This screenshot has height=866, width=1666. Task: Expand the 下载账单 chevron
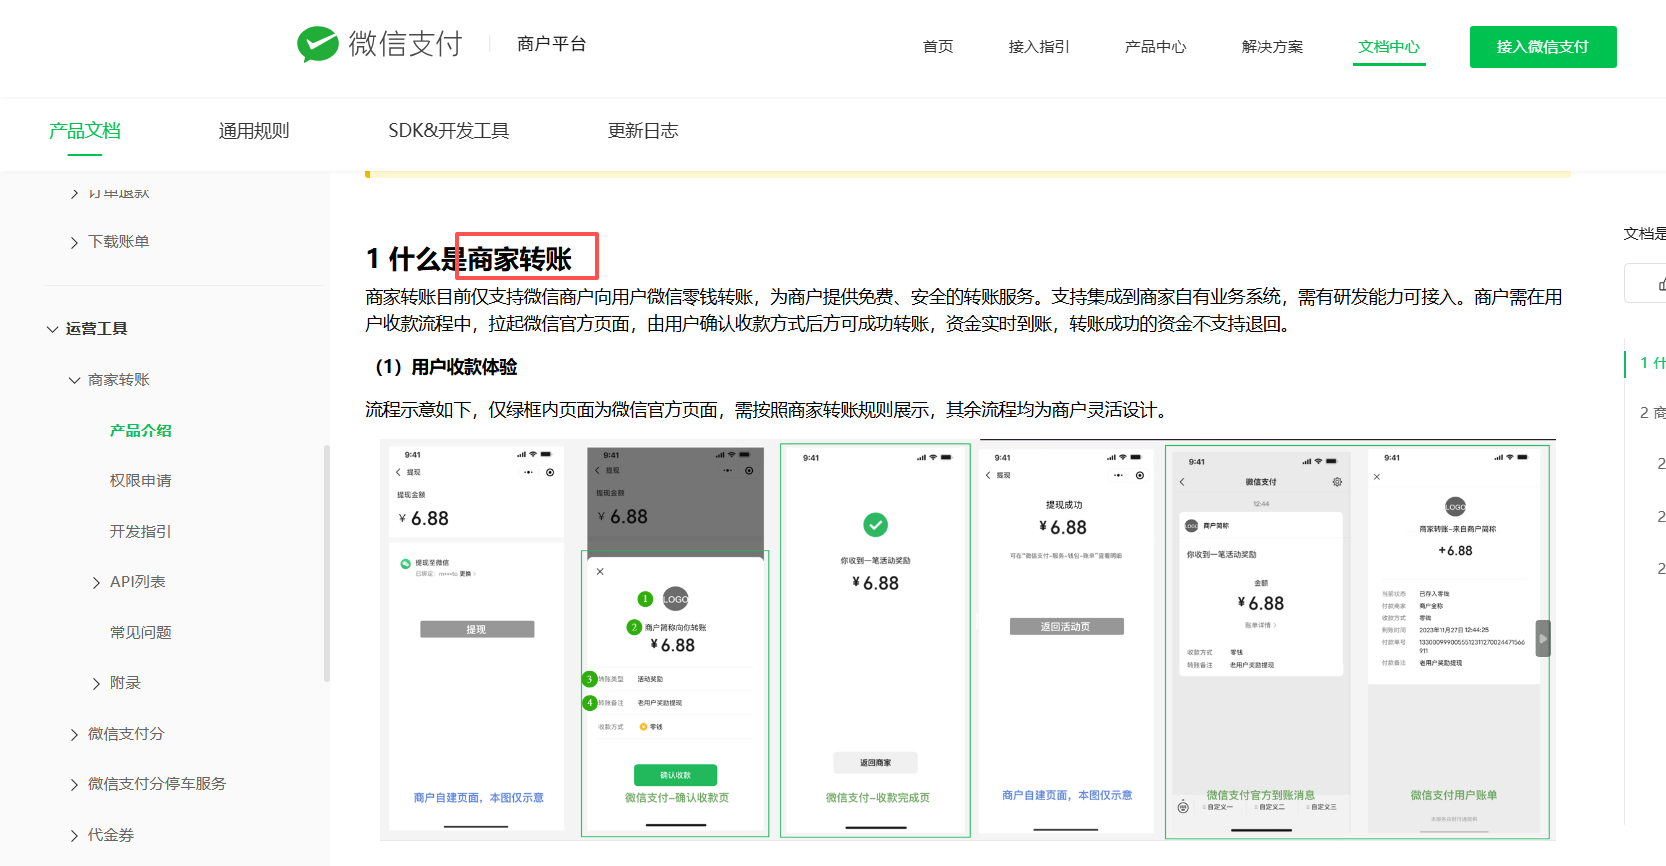coord(74,242)
